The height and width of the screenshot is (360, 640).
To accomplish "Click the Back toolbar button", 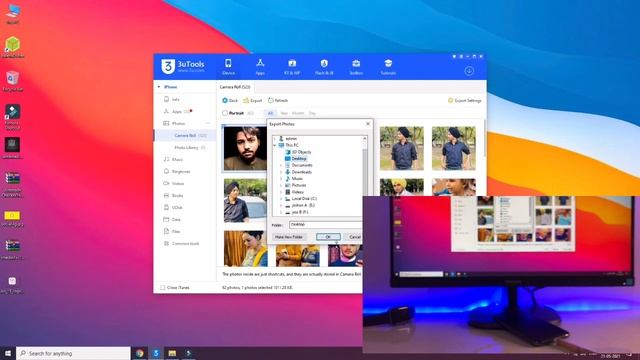I will [230, 100].
